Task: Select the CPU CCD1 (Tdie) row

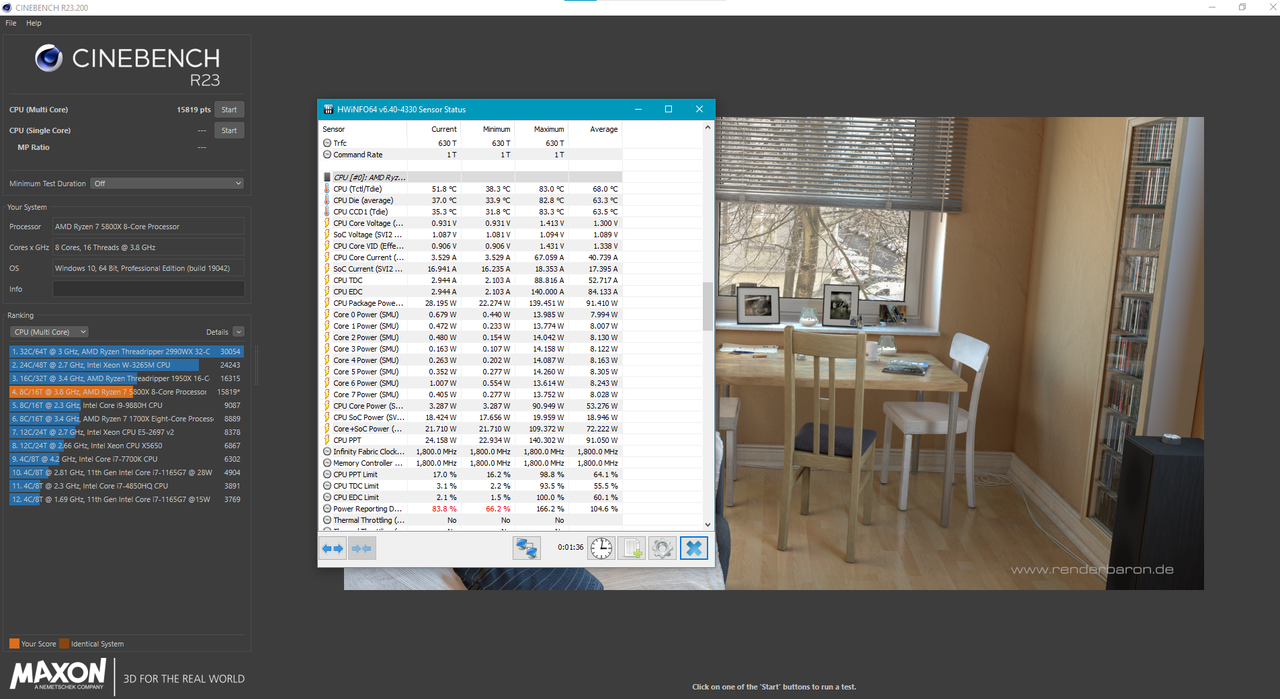Action: tap(471, 212)
